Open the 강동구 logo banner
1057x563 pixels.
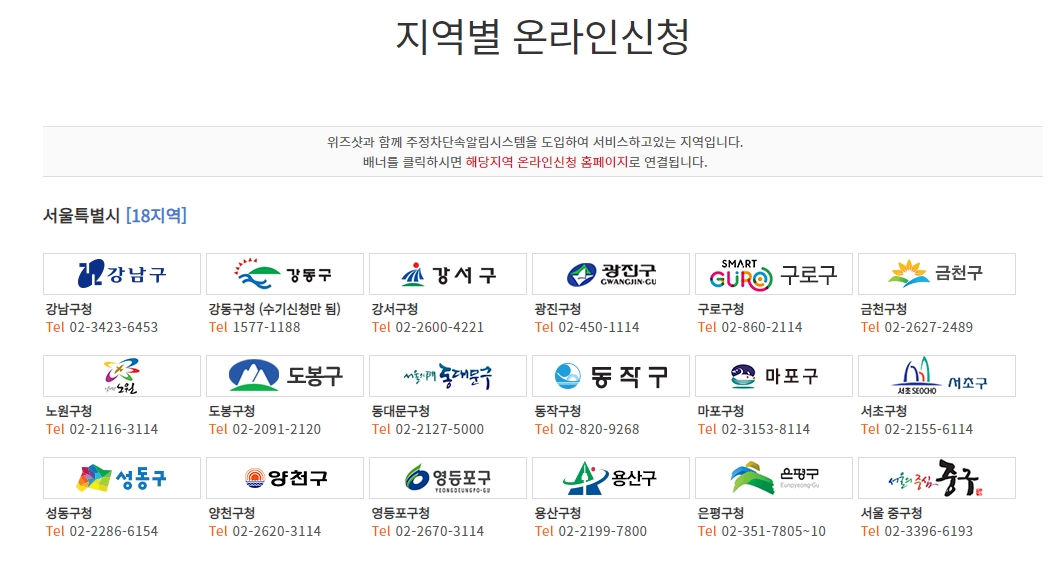285,274
